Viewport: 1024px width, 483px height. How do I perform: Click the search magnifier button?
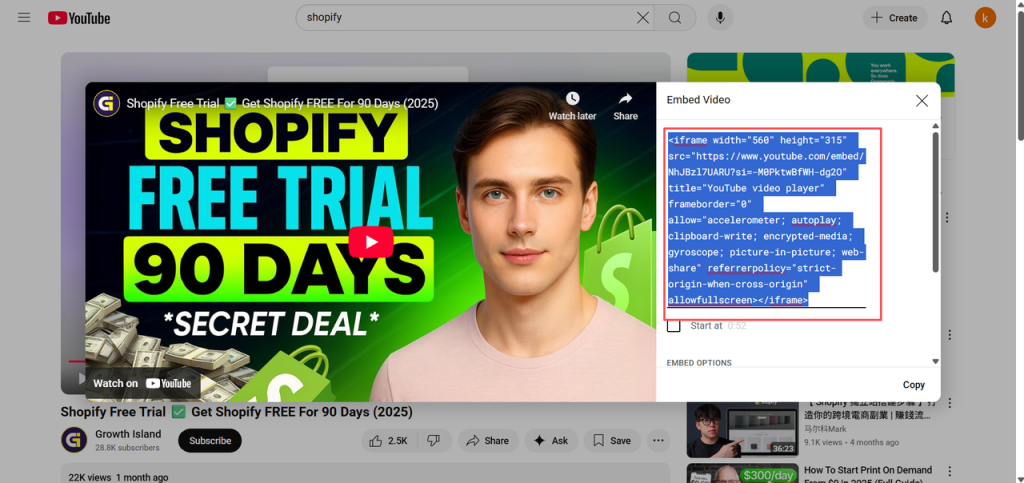675,18
